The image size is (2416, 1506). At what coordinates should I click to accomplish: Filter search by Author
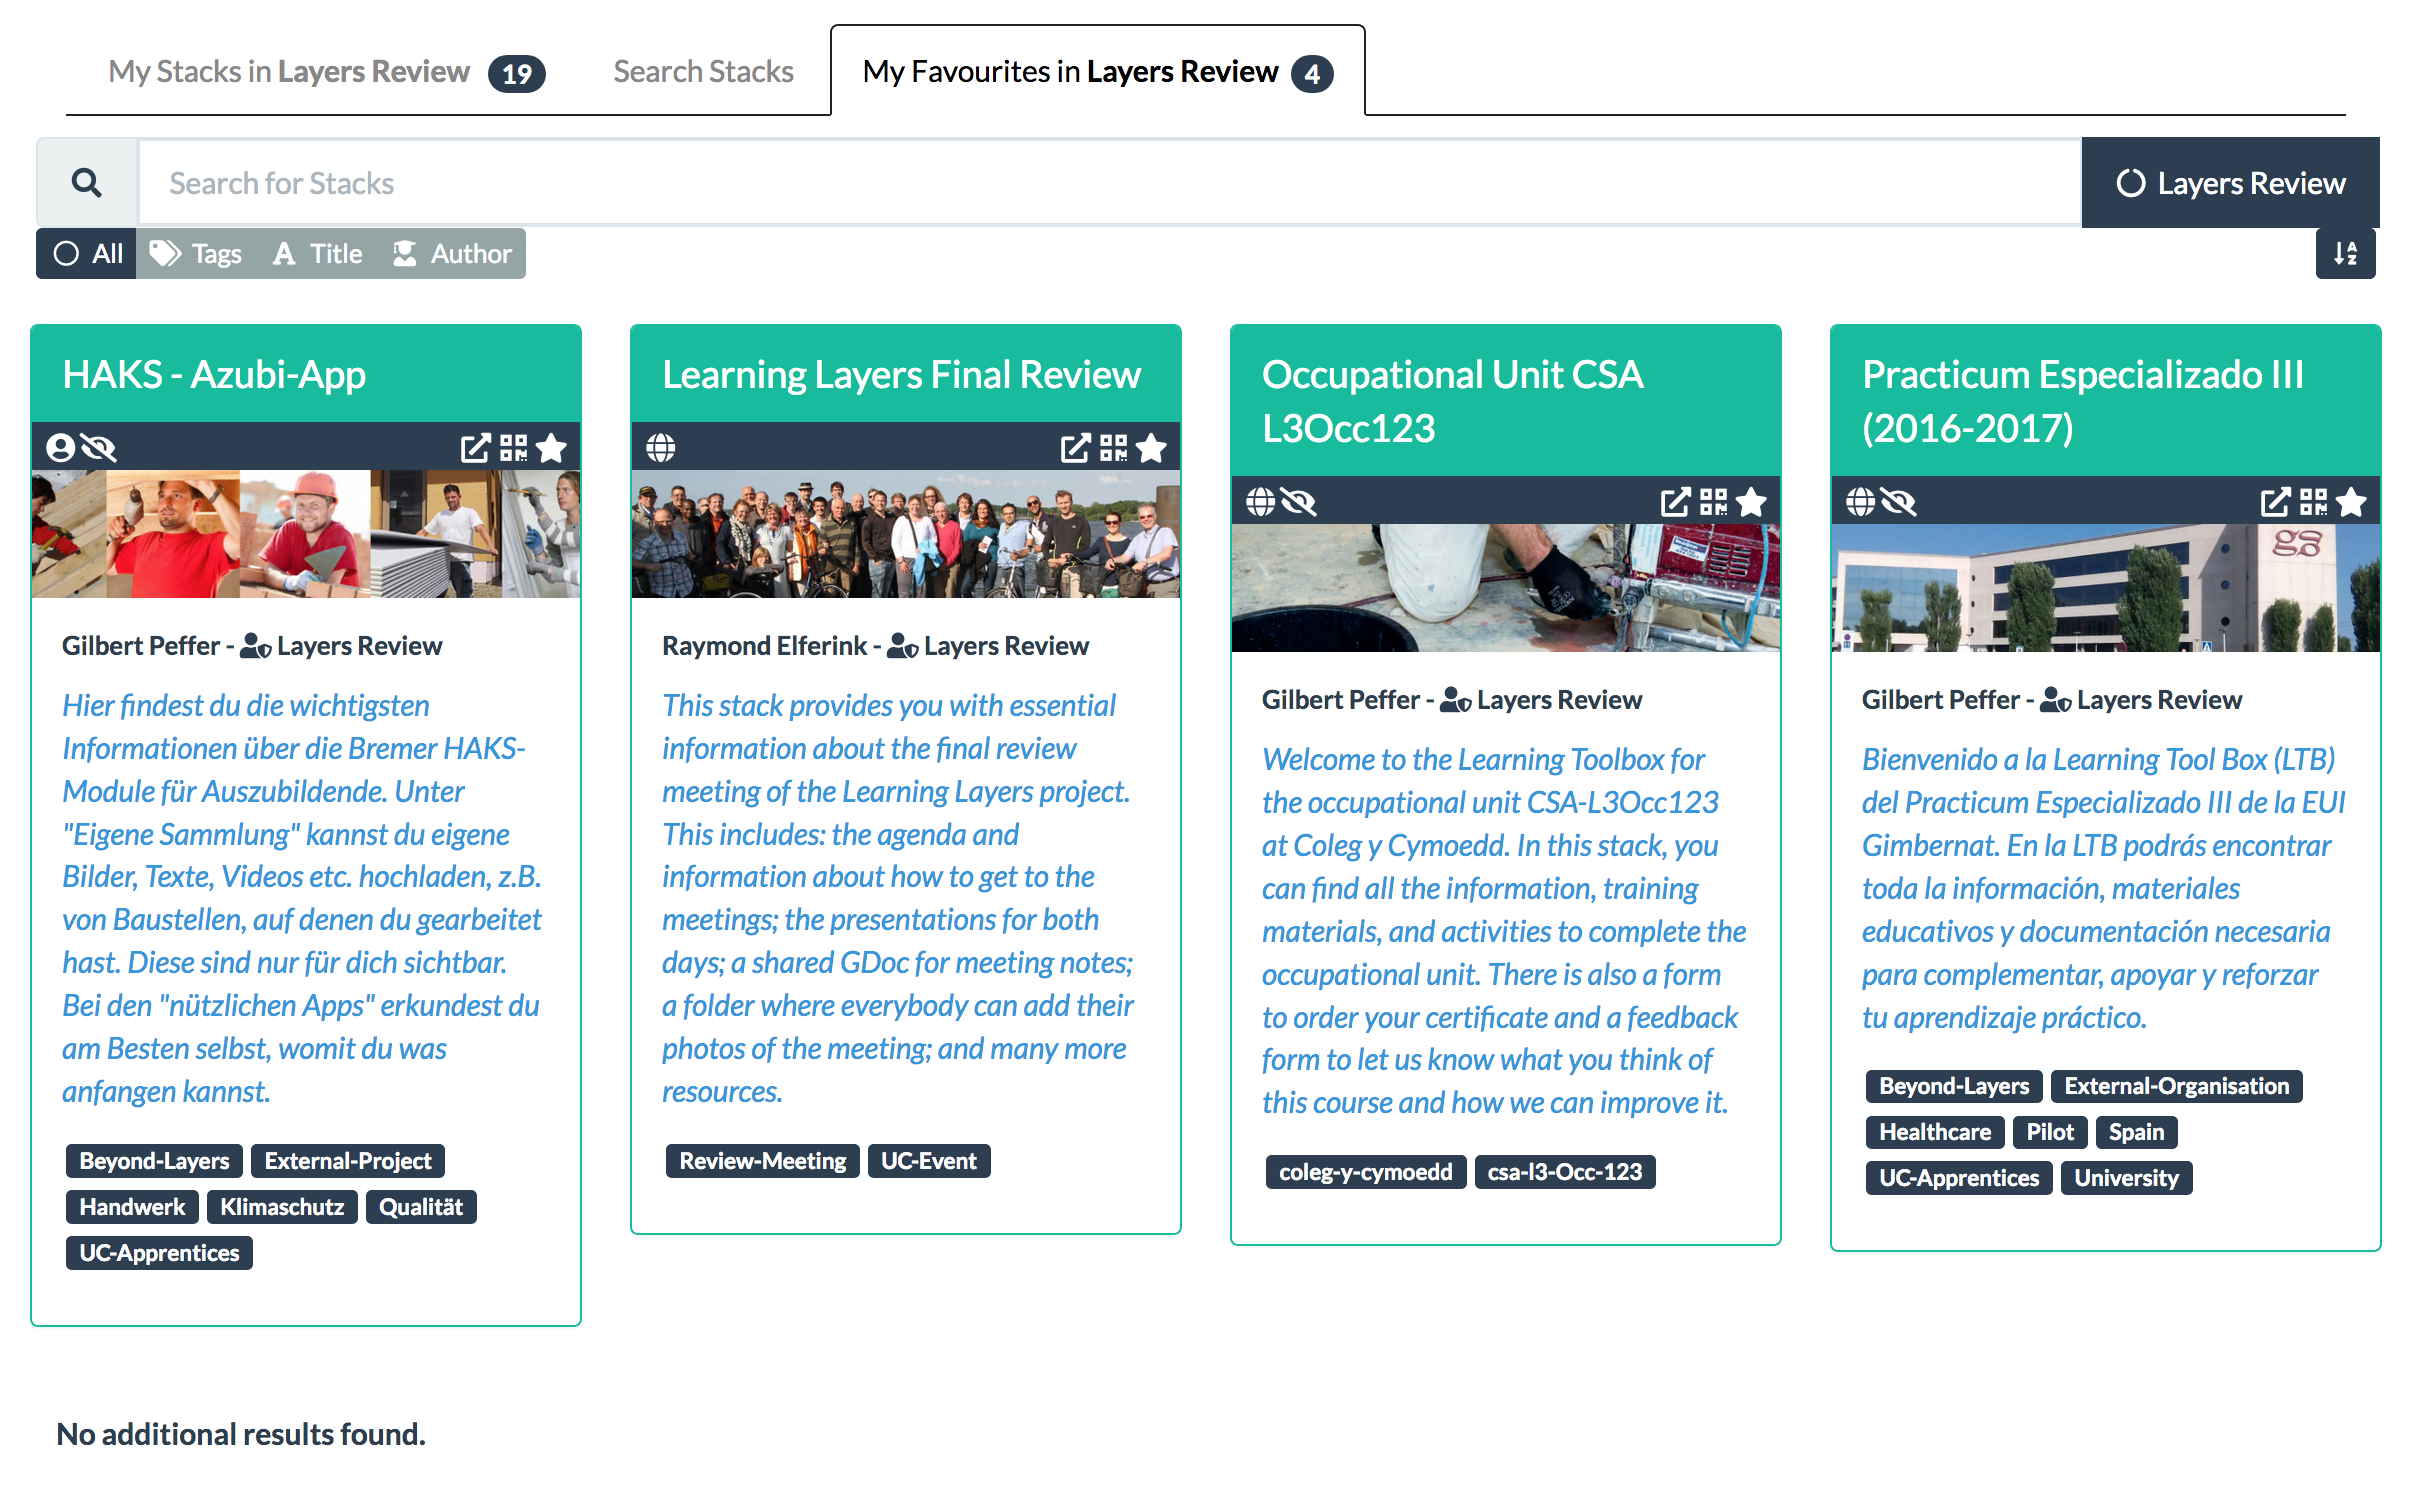[x=452, y=254]
